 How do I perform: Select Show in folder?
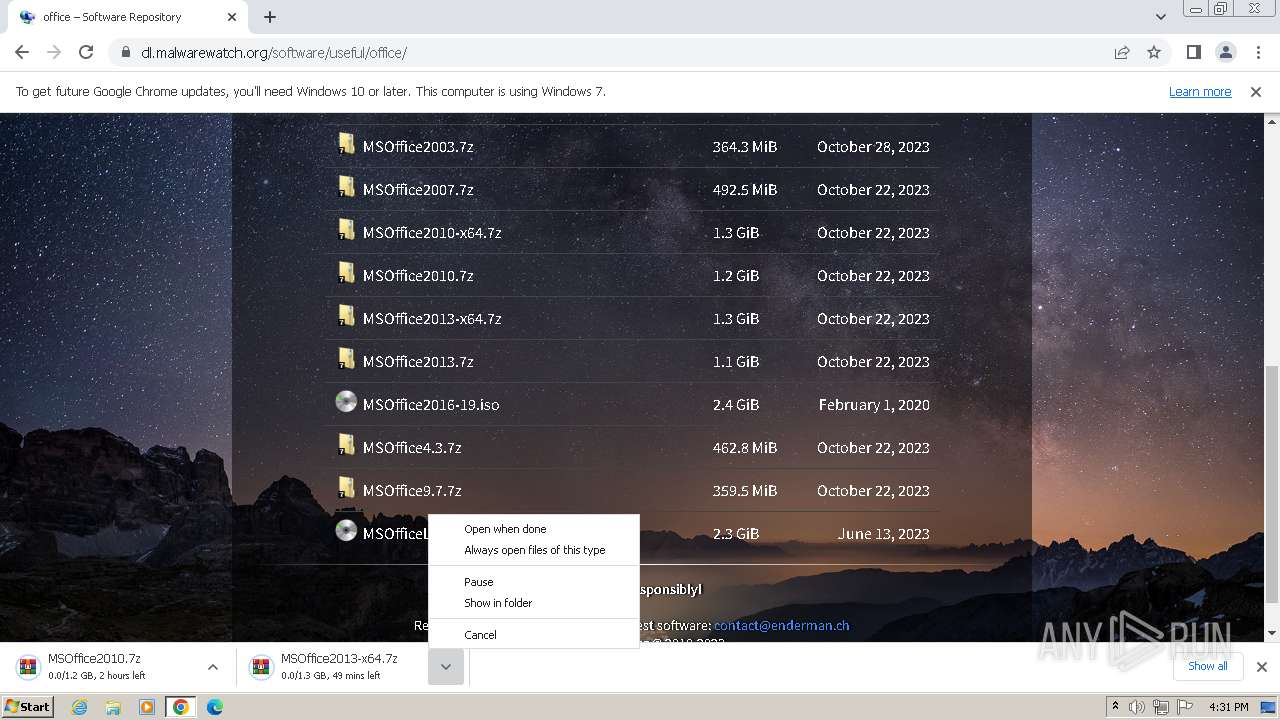(534, 603)
